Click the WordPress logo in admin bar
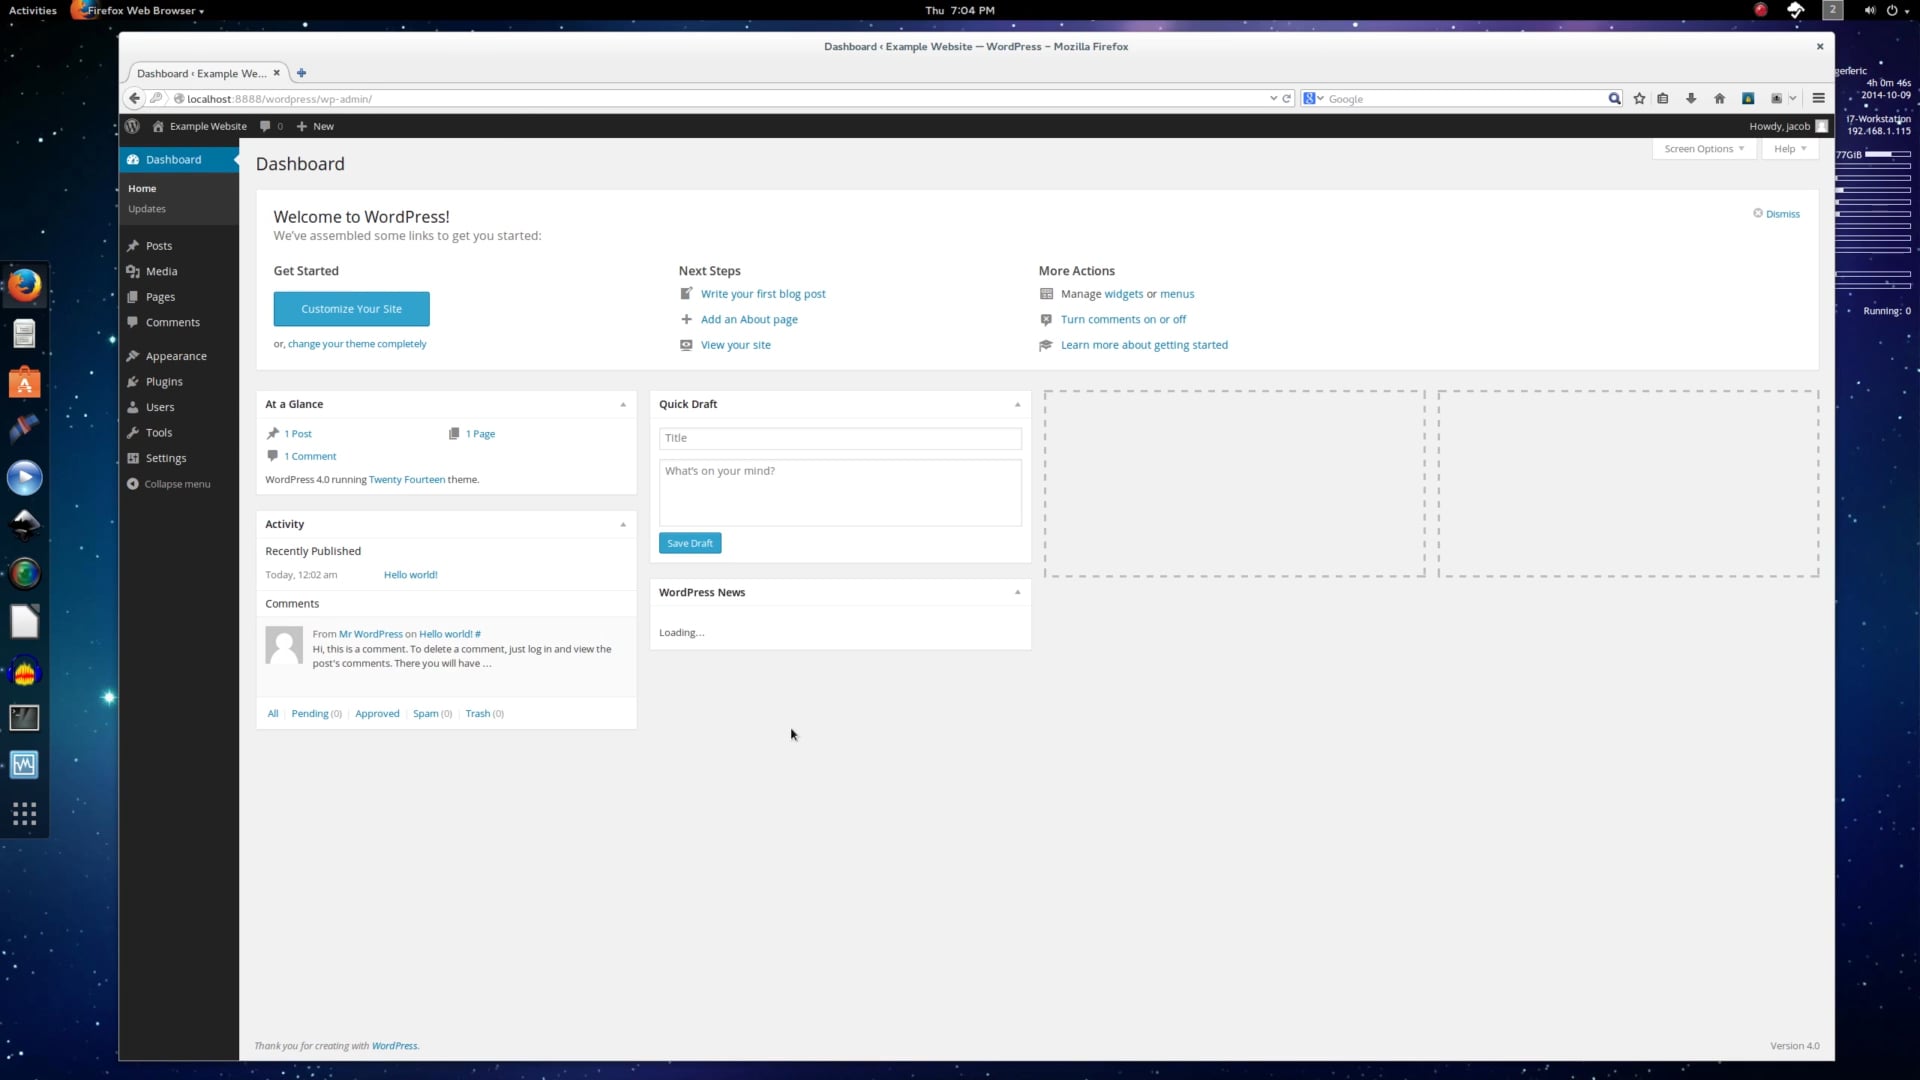The image size is (1920, 1080). pos(132,126)
